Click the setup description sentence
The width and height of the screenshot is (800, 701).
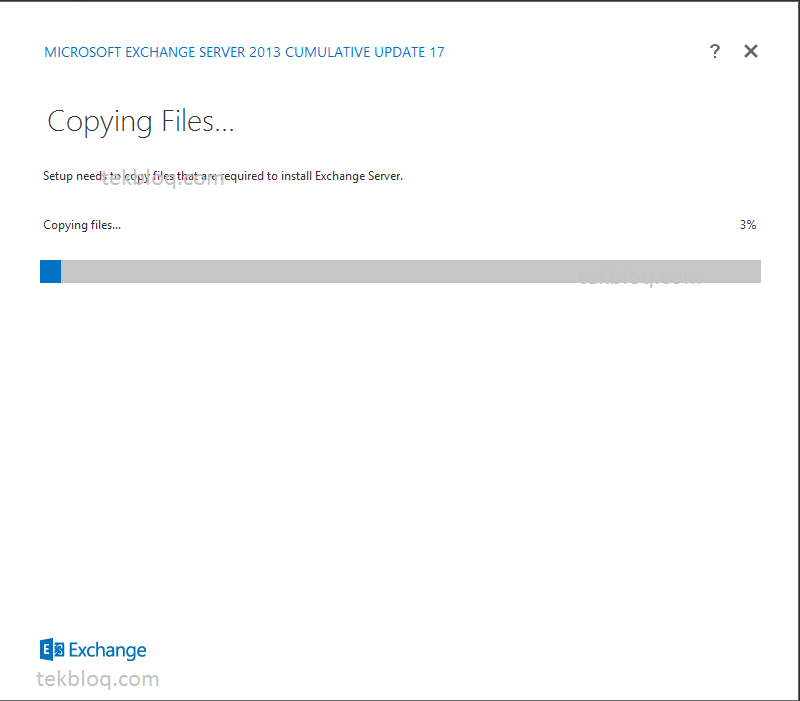[223, 176]
